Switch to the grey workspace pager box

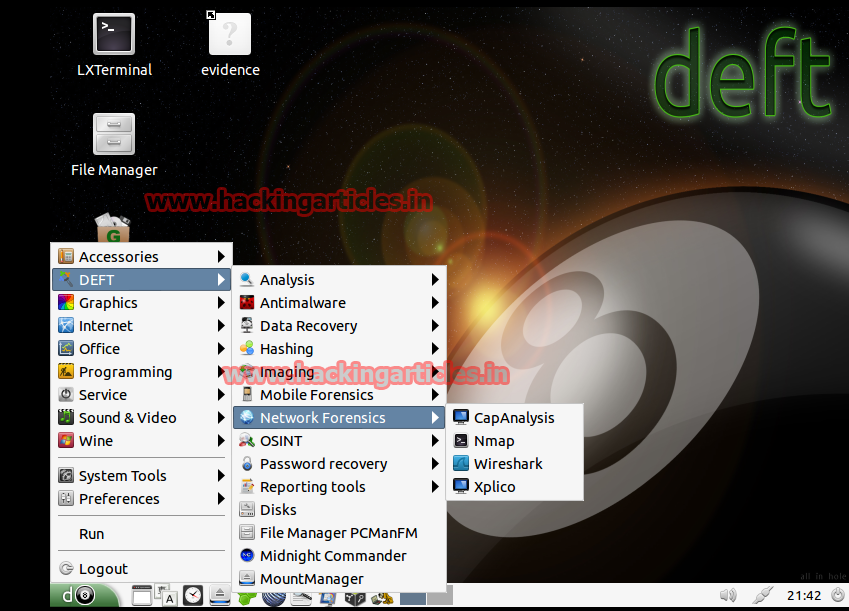tap(440, 599)
